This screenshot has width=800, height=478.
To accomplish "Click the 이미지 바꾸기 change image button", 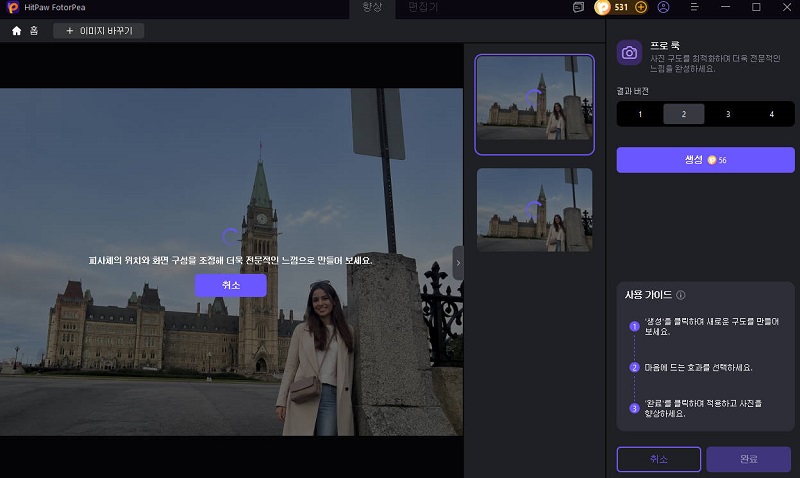I will [99, 31].
